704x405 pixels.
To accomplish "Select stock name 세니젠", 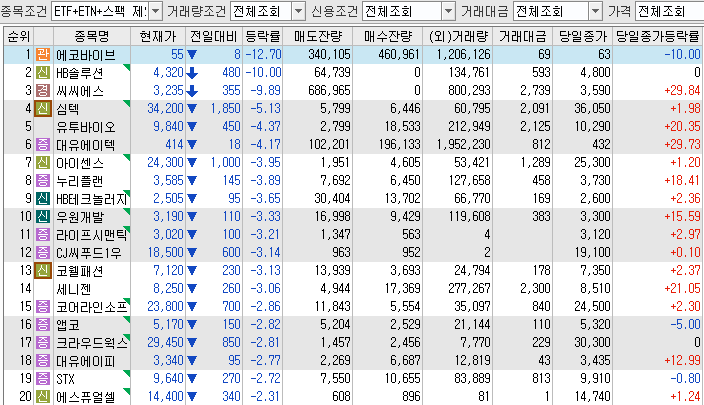I will pos(74,289).
